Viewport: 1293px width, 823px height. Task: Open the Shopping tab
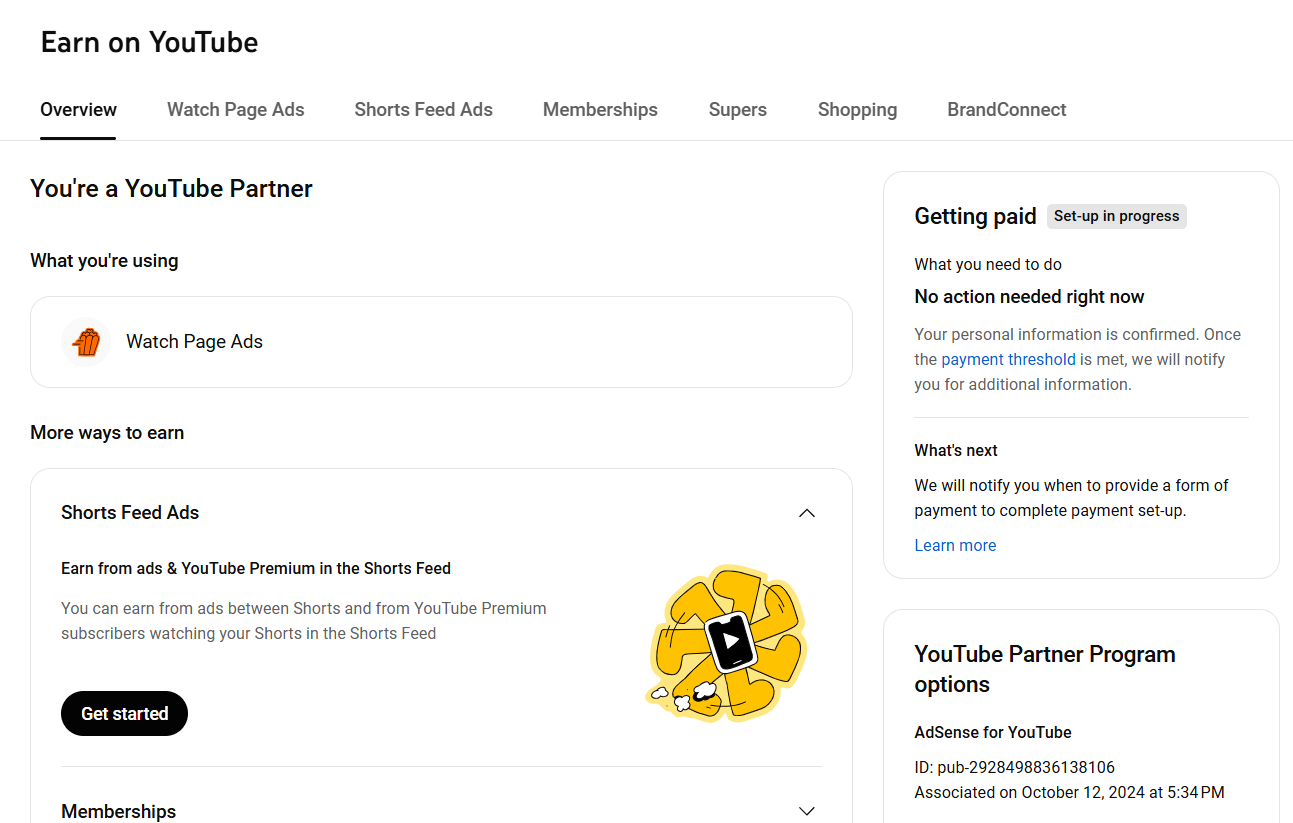click(x=857, y=110)
